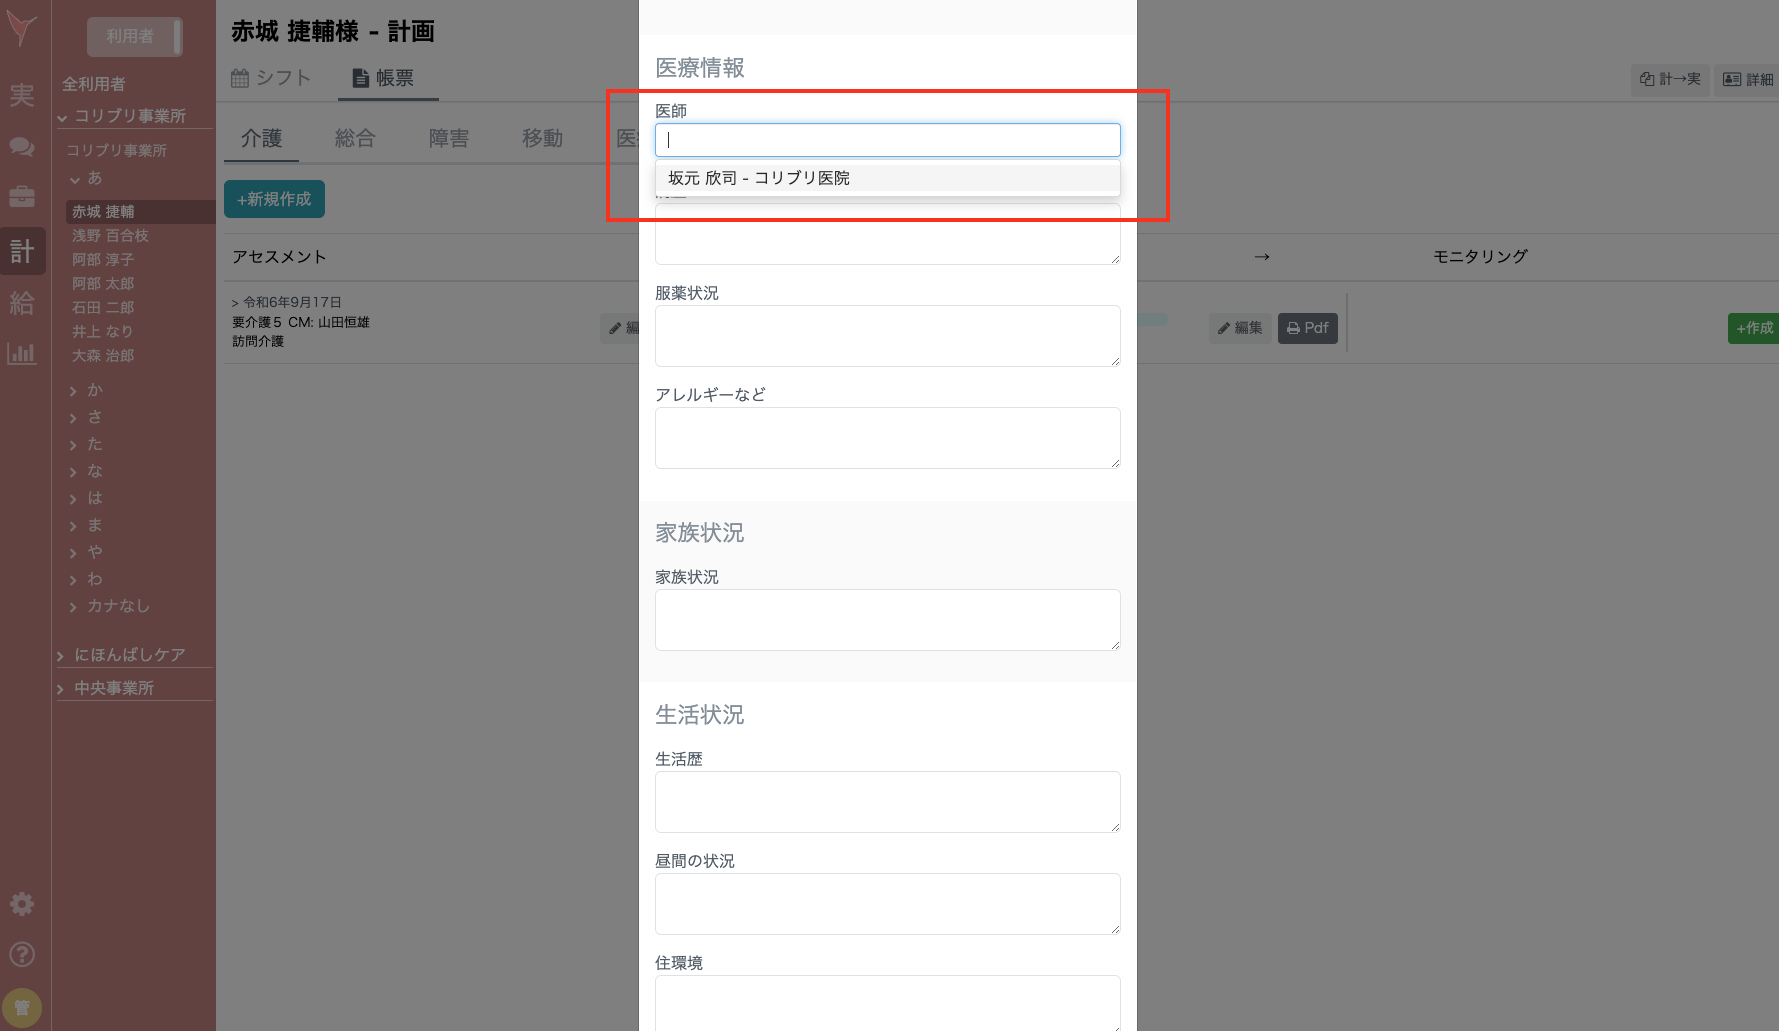The image size is (1779, 1031).
Task: Click inside the 家族状況 text area
Action: (886, 619)
